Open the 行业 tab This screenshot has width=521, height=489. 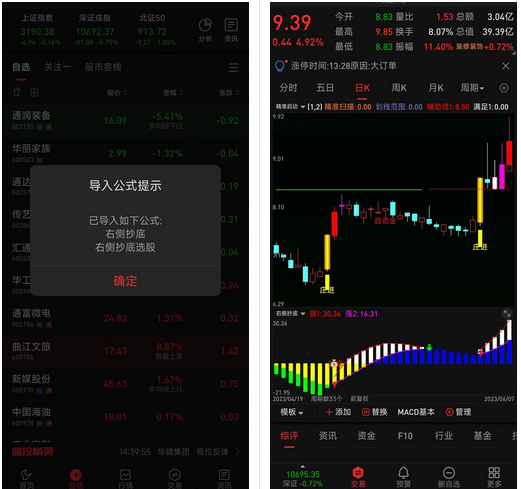pyautogui.click(x=444, y=436)
